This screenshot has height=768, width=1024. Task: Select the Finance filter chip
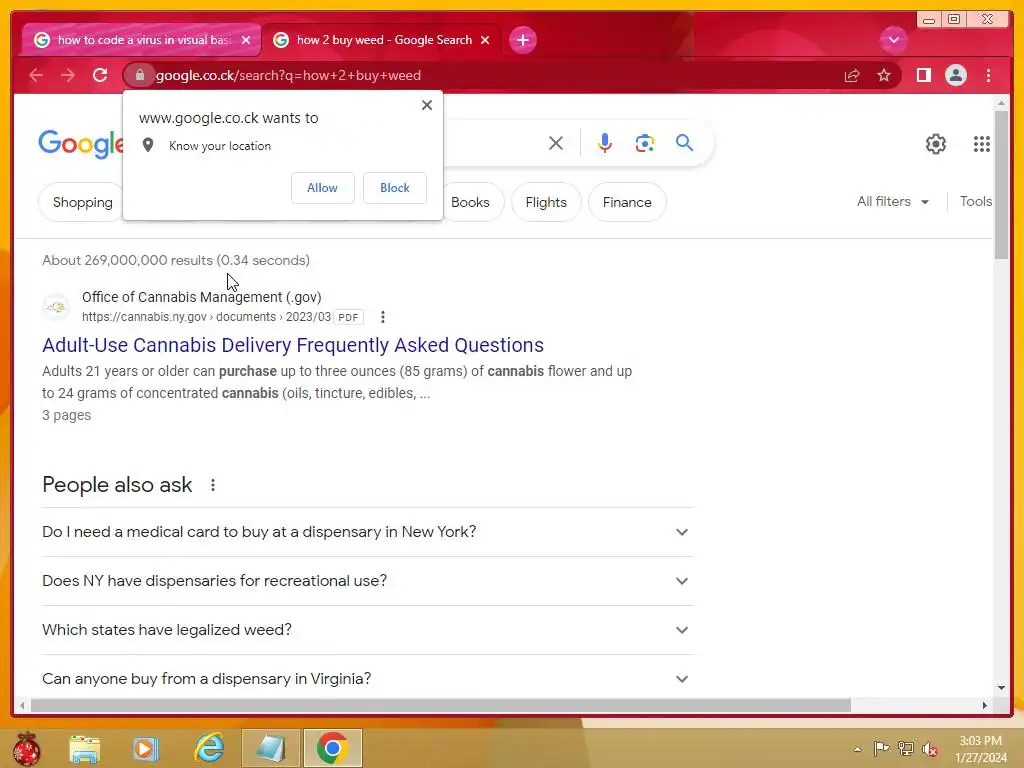pos(627,202)
